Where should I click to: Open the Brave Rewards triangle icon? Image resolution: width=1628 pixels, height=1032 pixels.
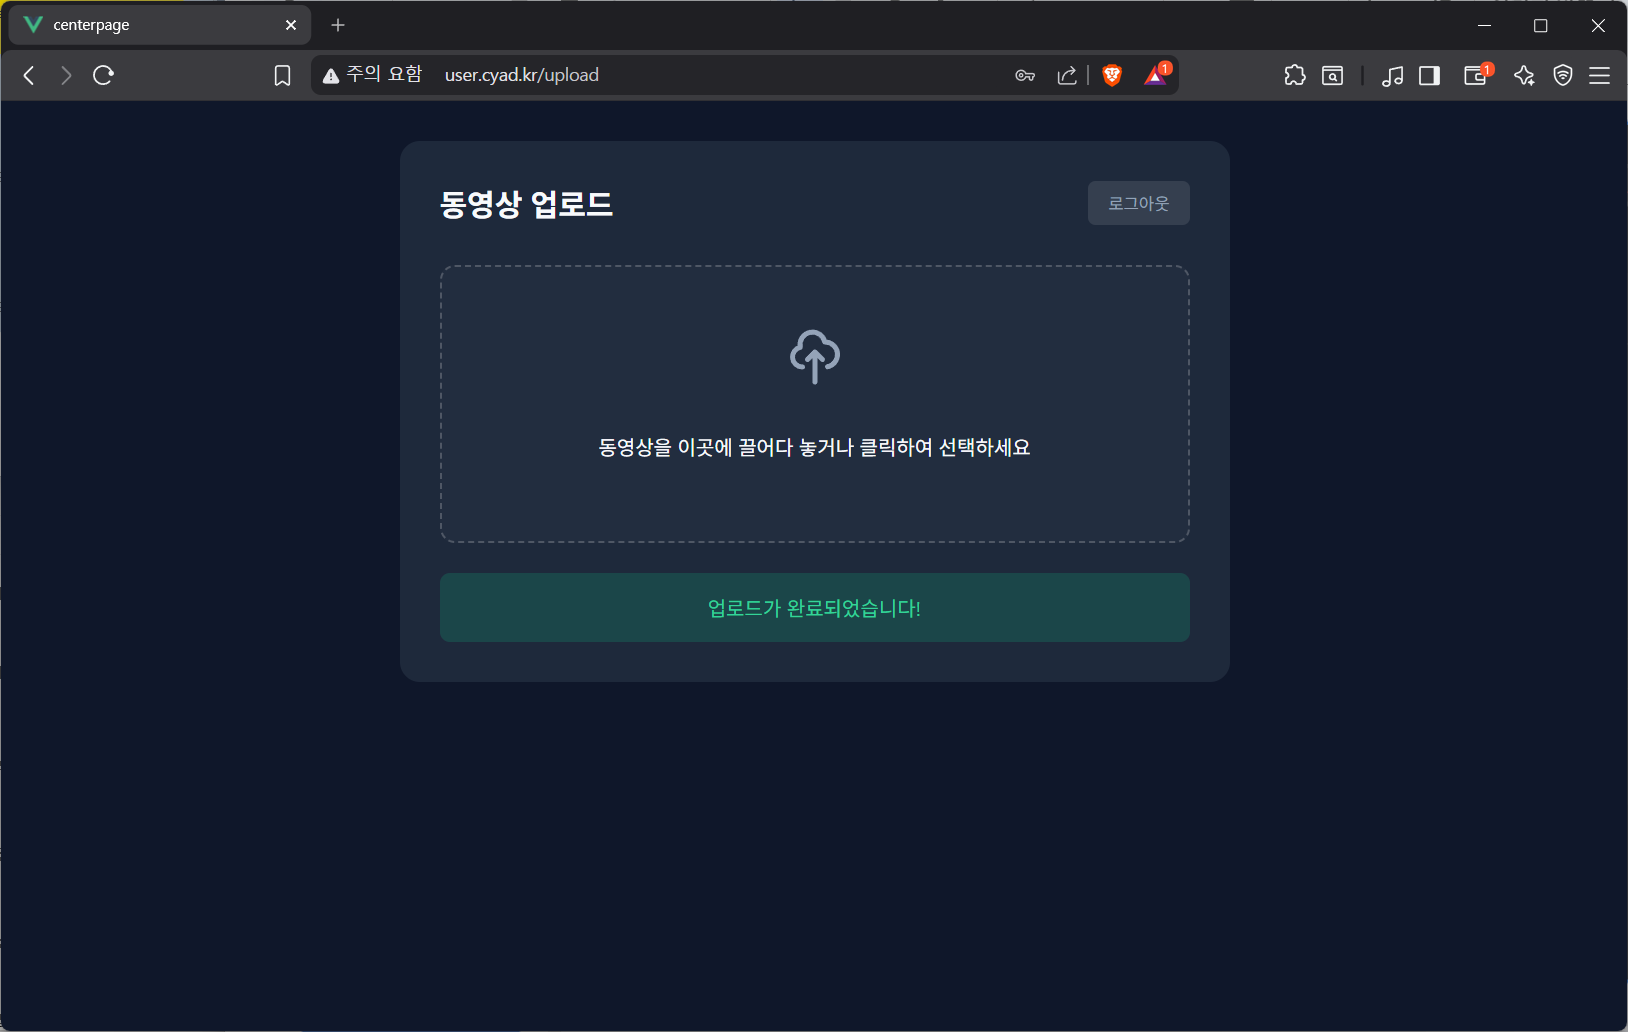click(x=1156, y=75)
